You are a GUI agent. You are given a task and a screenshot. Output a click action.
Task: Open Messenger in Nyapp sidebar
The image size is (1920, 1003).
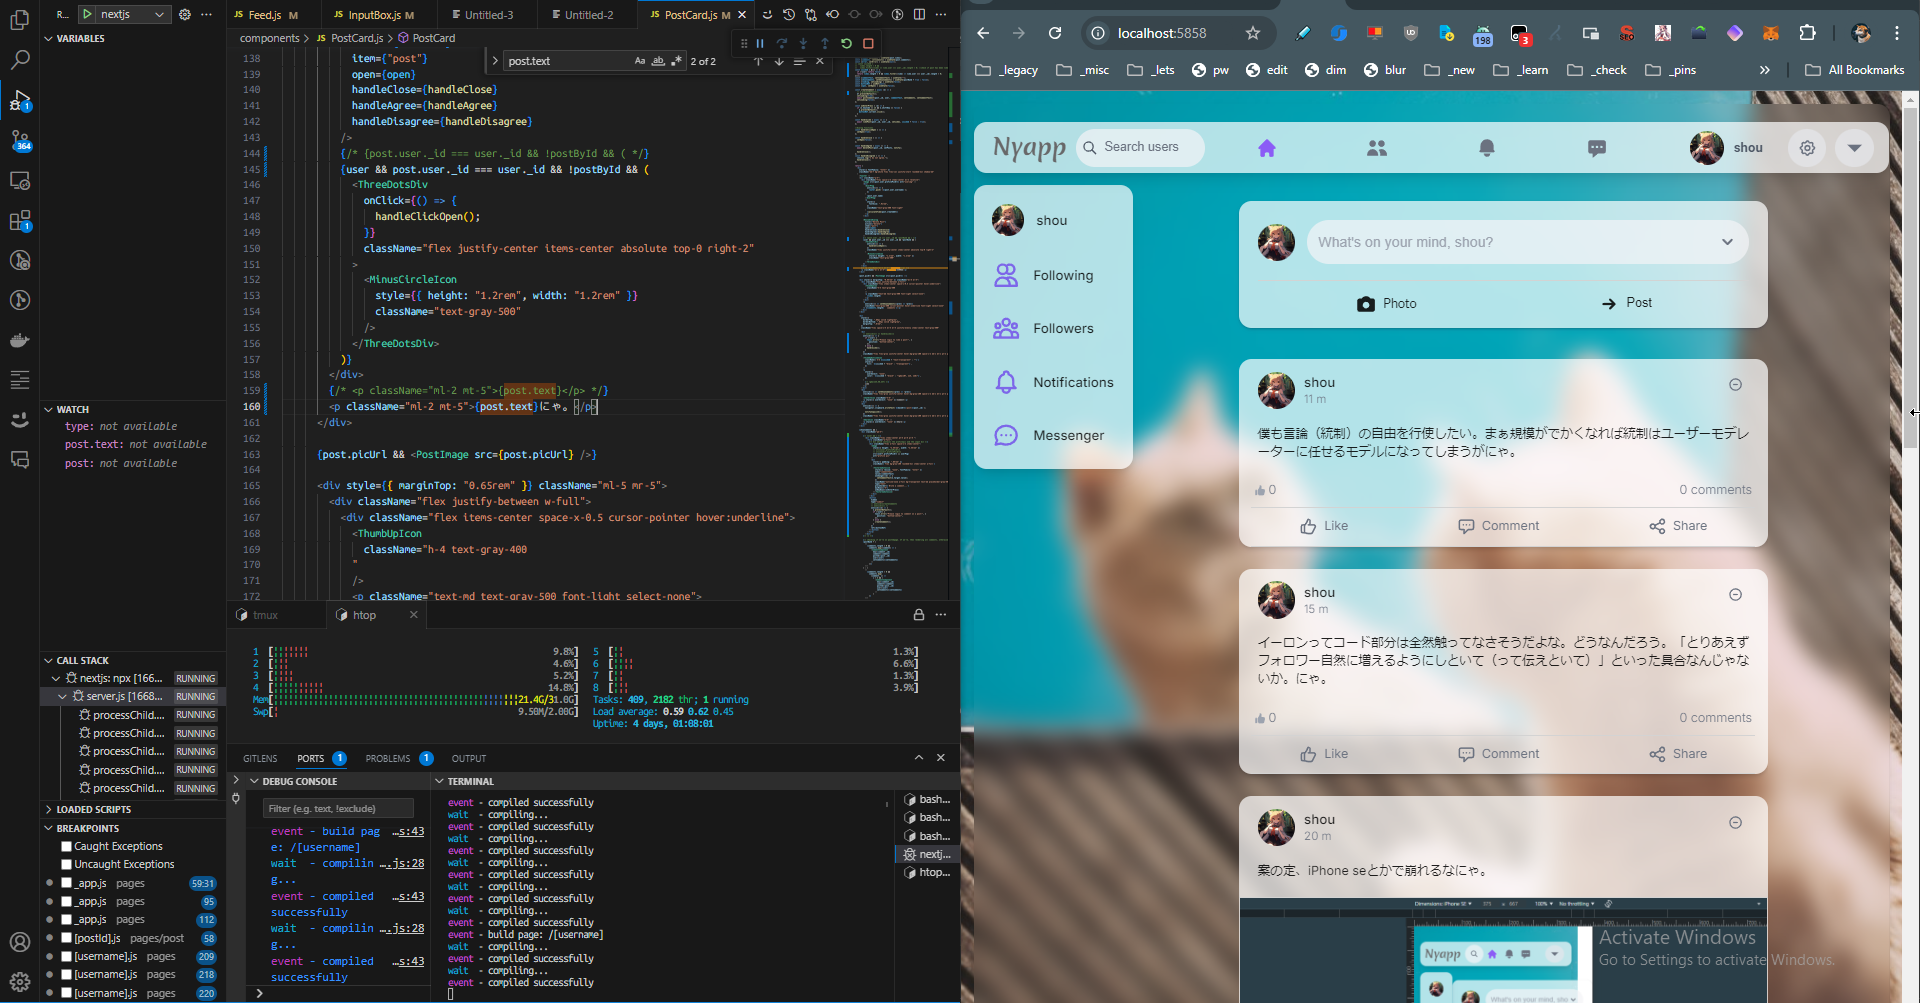tap(1049, 435)
